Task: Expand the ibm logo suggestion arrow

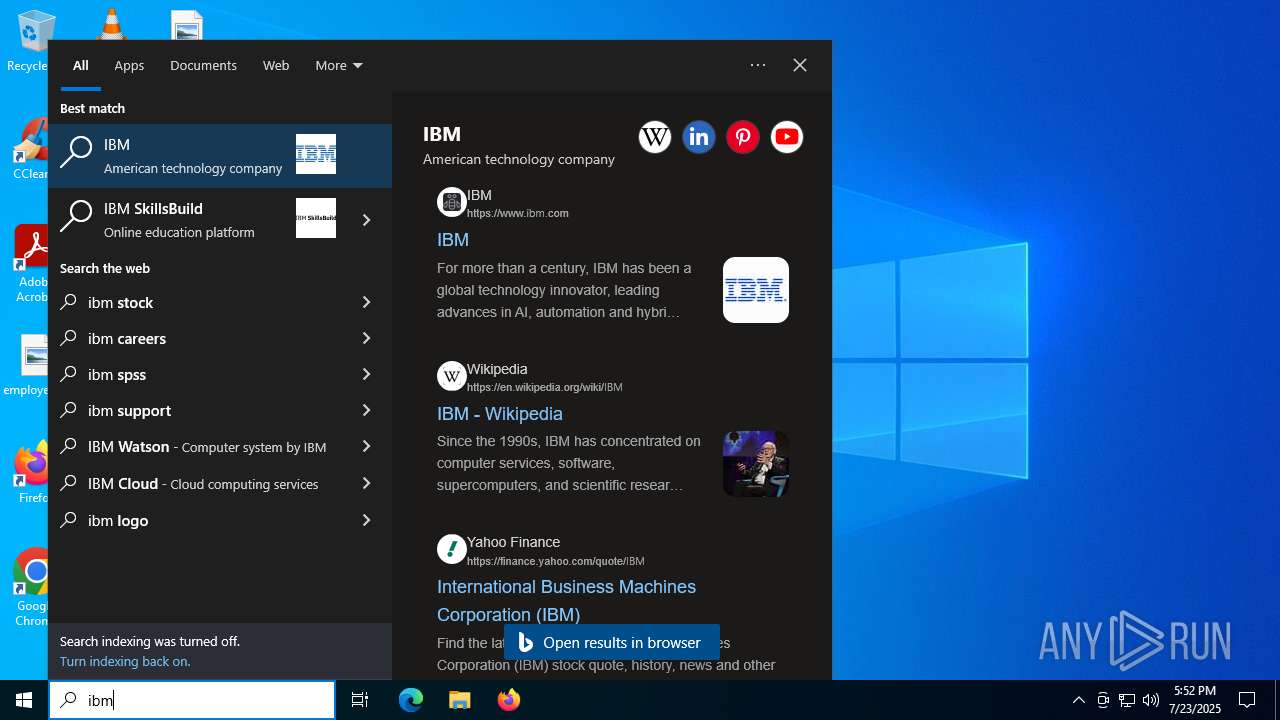Action: (366, 520)
